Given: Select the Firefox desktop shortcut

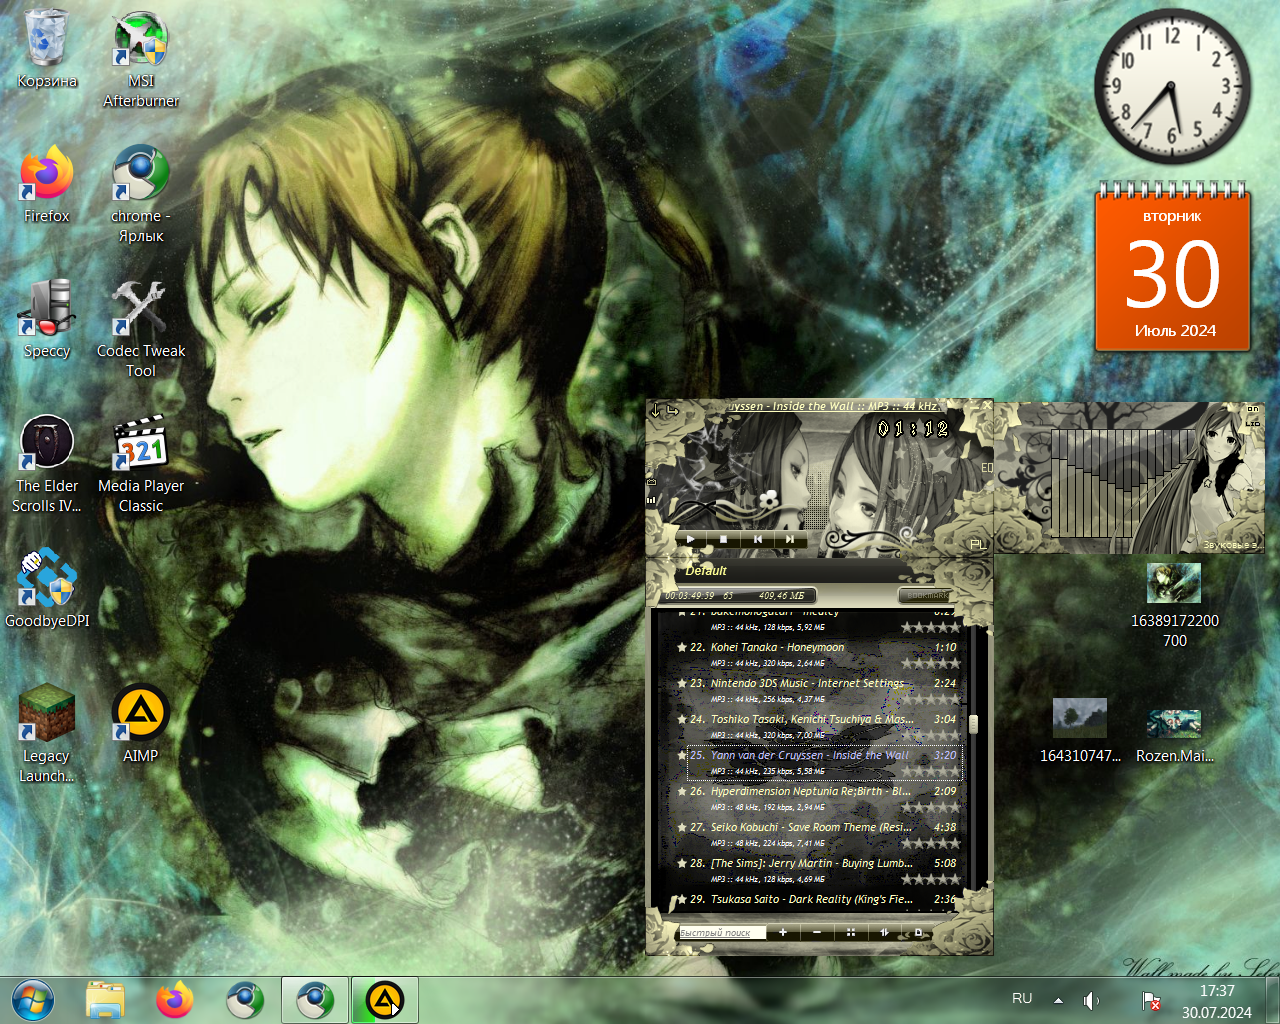Looking at the screenshot, I should (47, 184).
